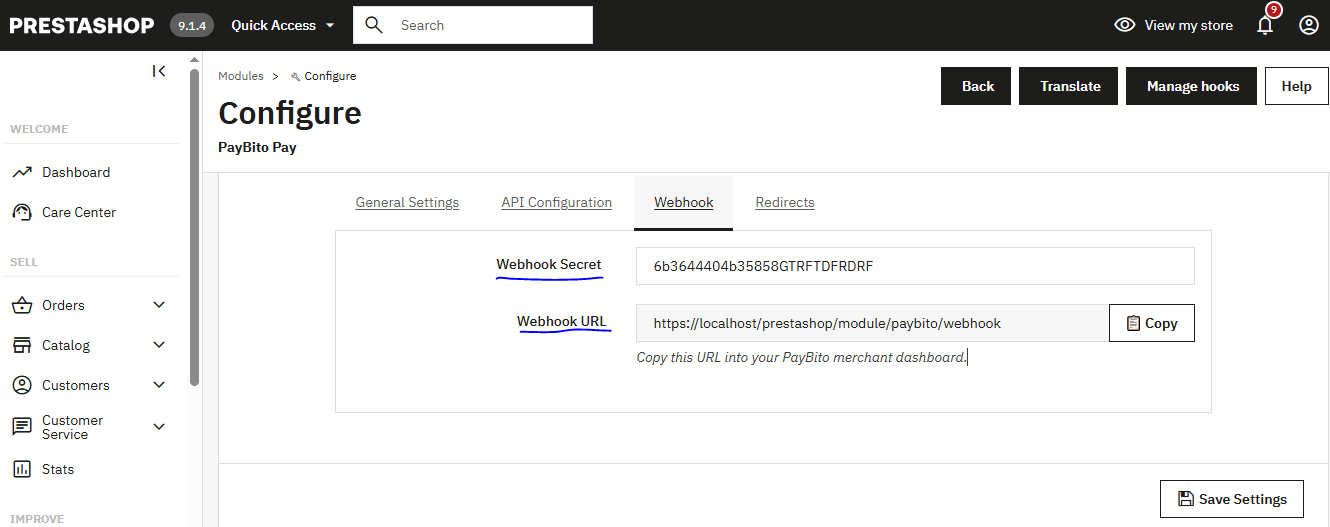Viewport: 1330px width, 527px height.
Task: Click the Webhook URL label
Action: pyautogui.click(x=562, y=322)
